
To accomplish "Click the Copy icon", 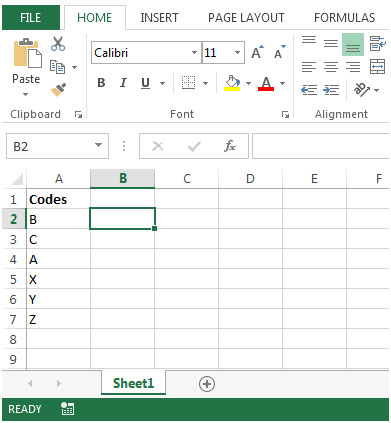I will pyautogui.click(x=57, y=67).
